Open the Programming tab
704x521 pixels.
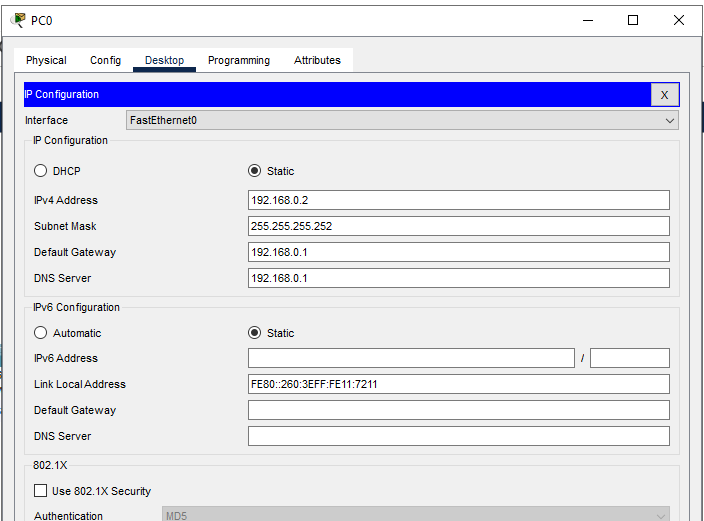(x=239, y=60)
